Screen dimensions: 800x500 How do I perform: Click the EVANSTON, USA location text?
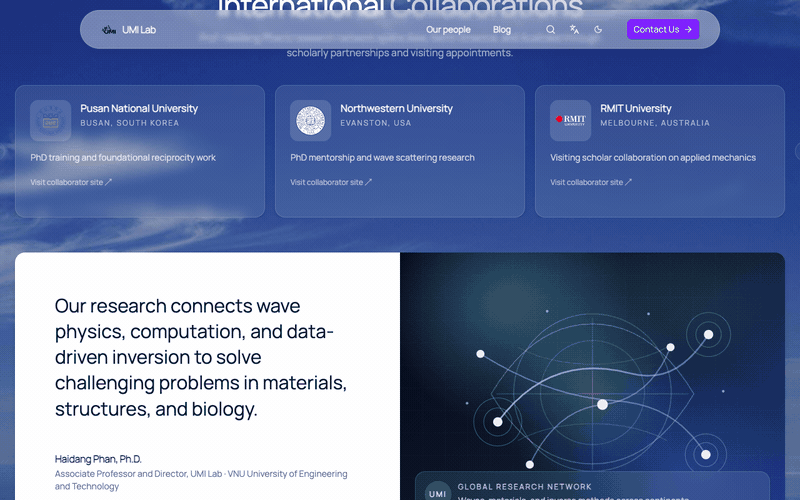(x=376, y=123)
